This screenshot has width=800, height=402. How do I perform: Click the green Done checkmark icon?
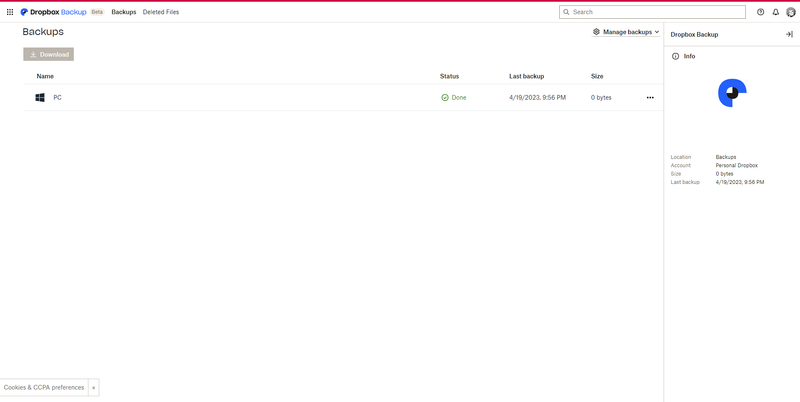pos(445,97)
